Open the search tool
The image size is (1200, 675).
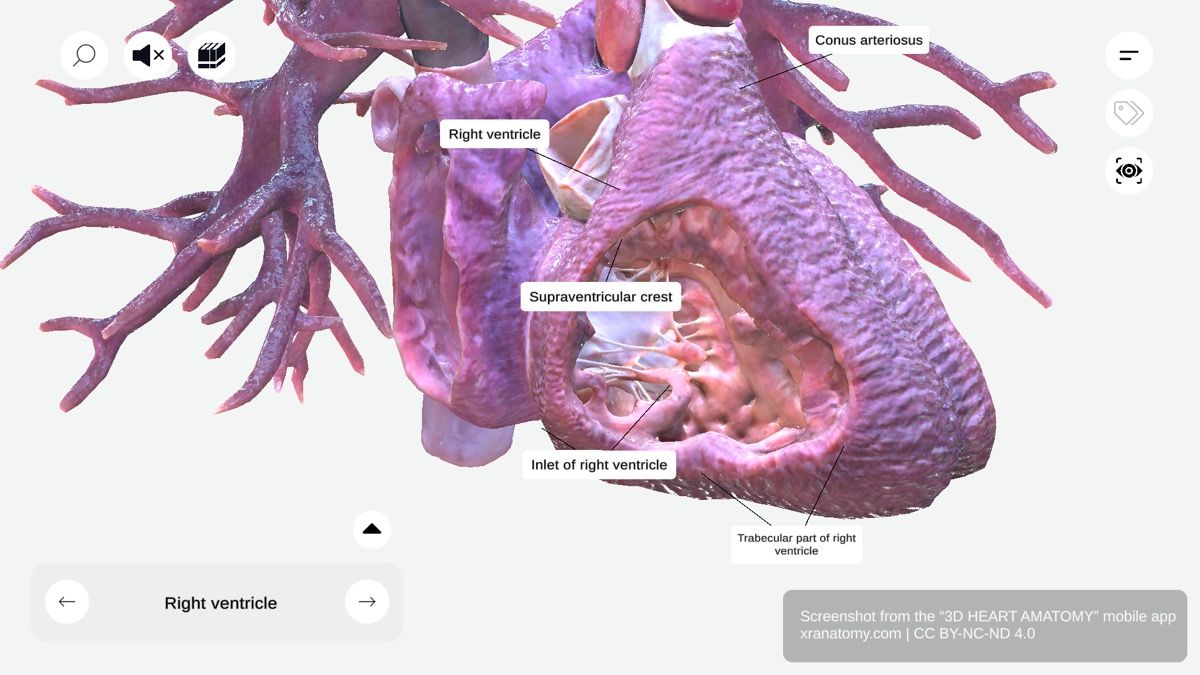(x=84, y=55)
